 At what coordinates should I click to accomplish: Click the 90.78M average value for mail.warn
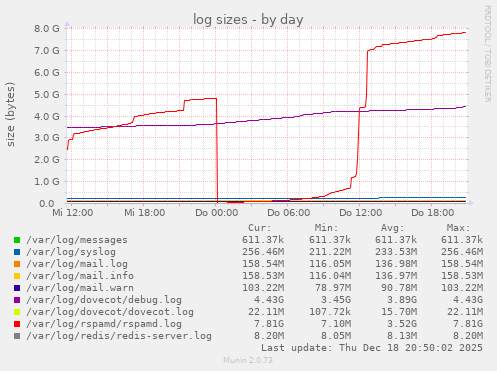coord(399,288)
